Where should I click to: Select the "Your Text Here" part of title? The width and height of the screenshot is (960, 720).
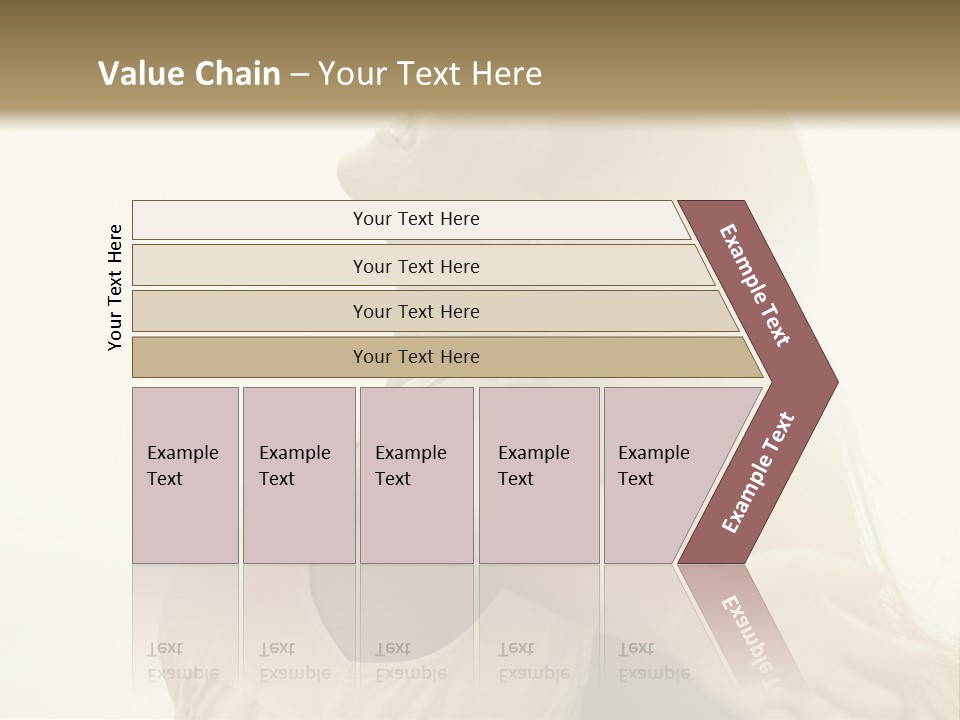[430, 73]
